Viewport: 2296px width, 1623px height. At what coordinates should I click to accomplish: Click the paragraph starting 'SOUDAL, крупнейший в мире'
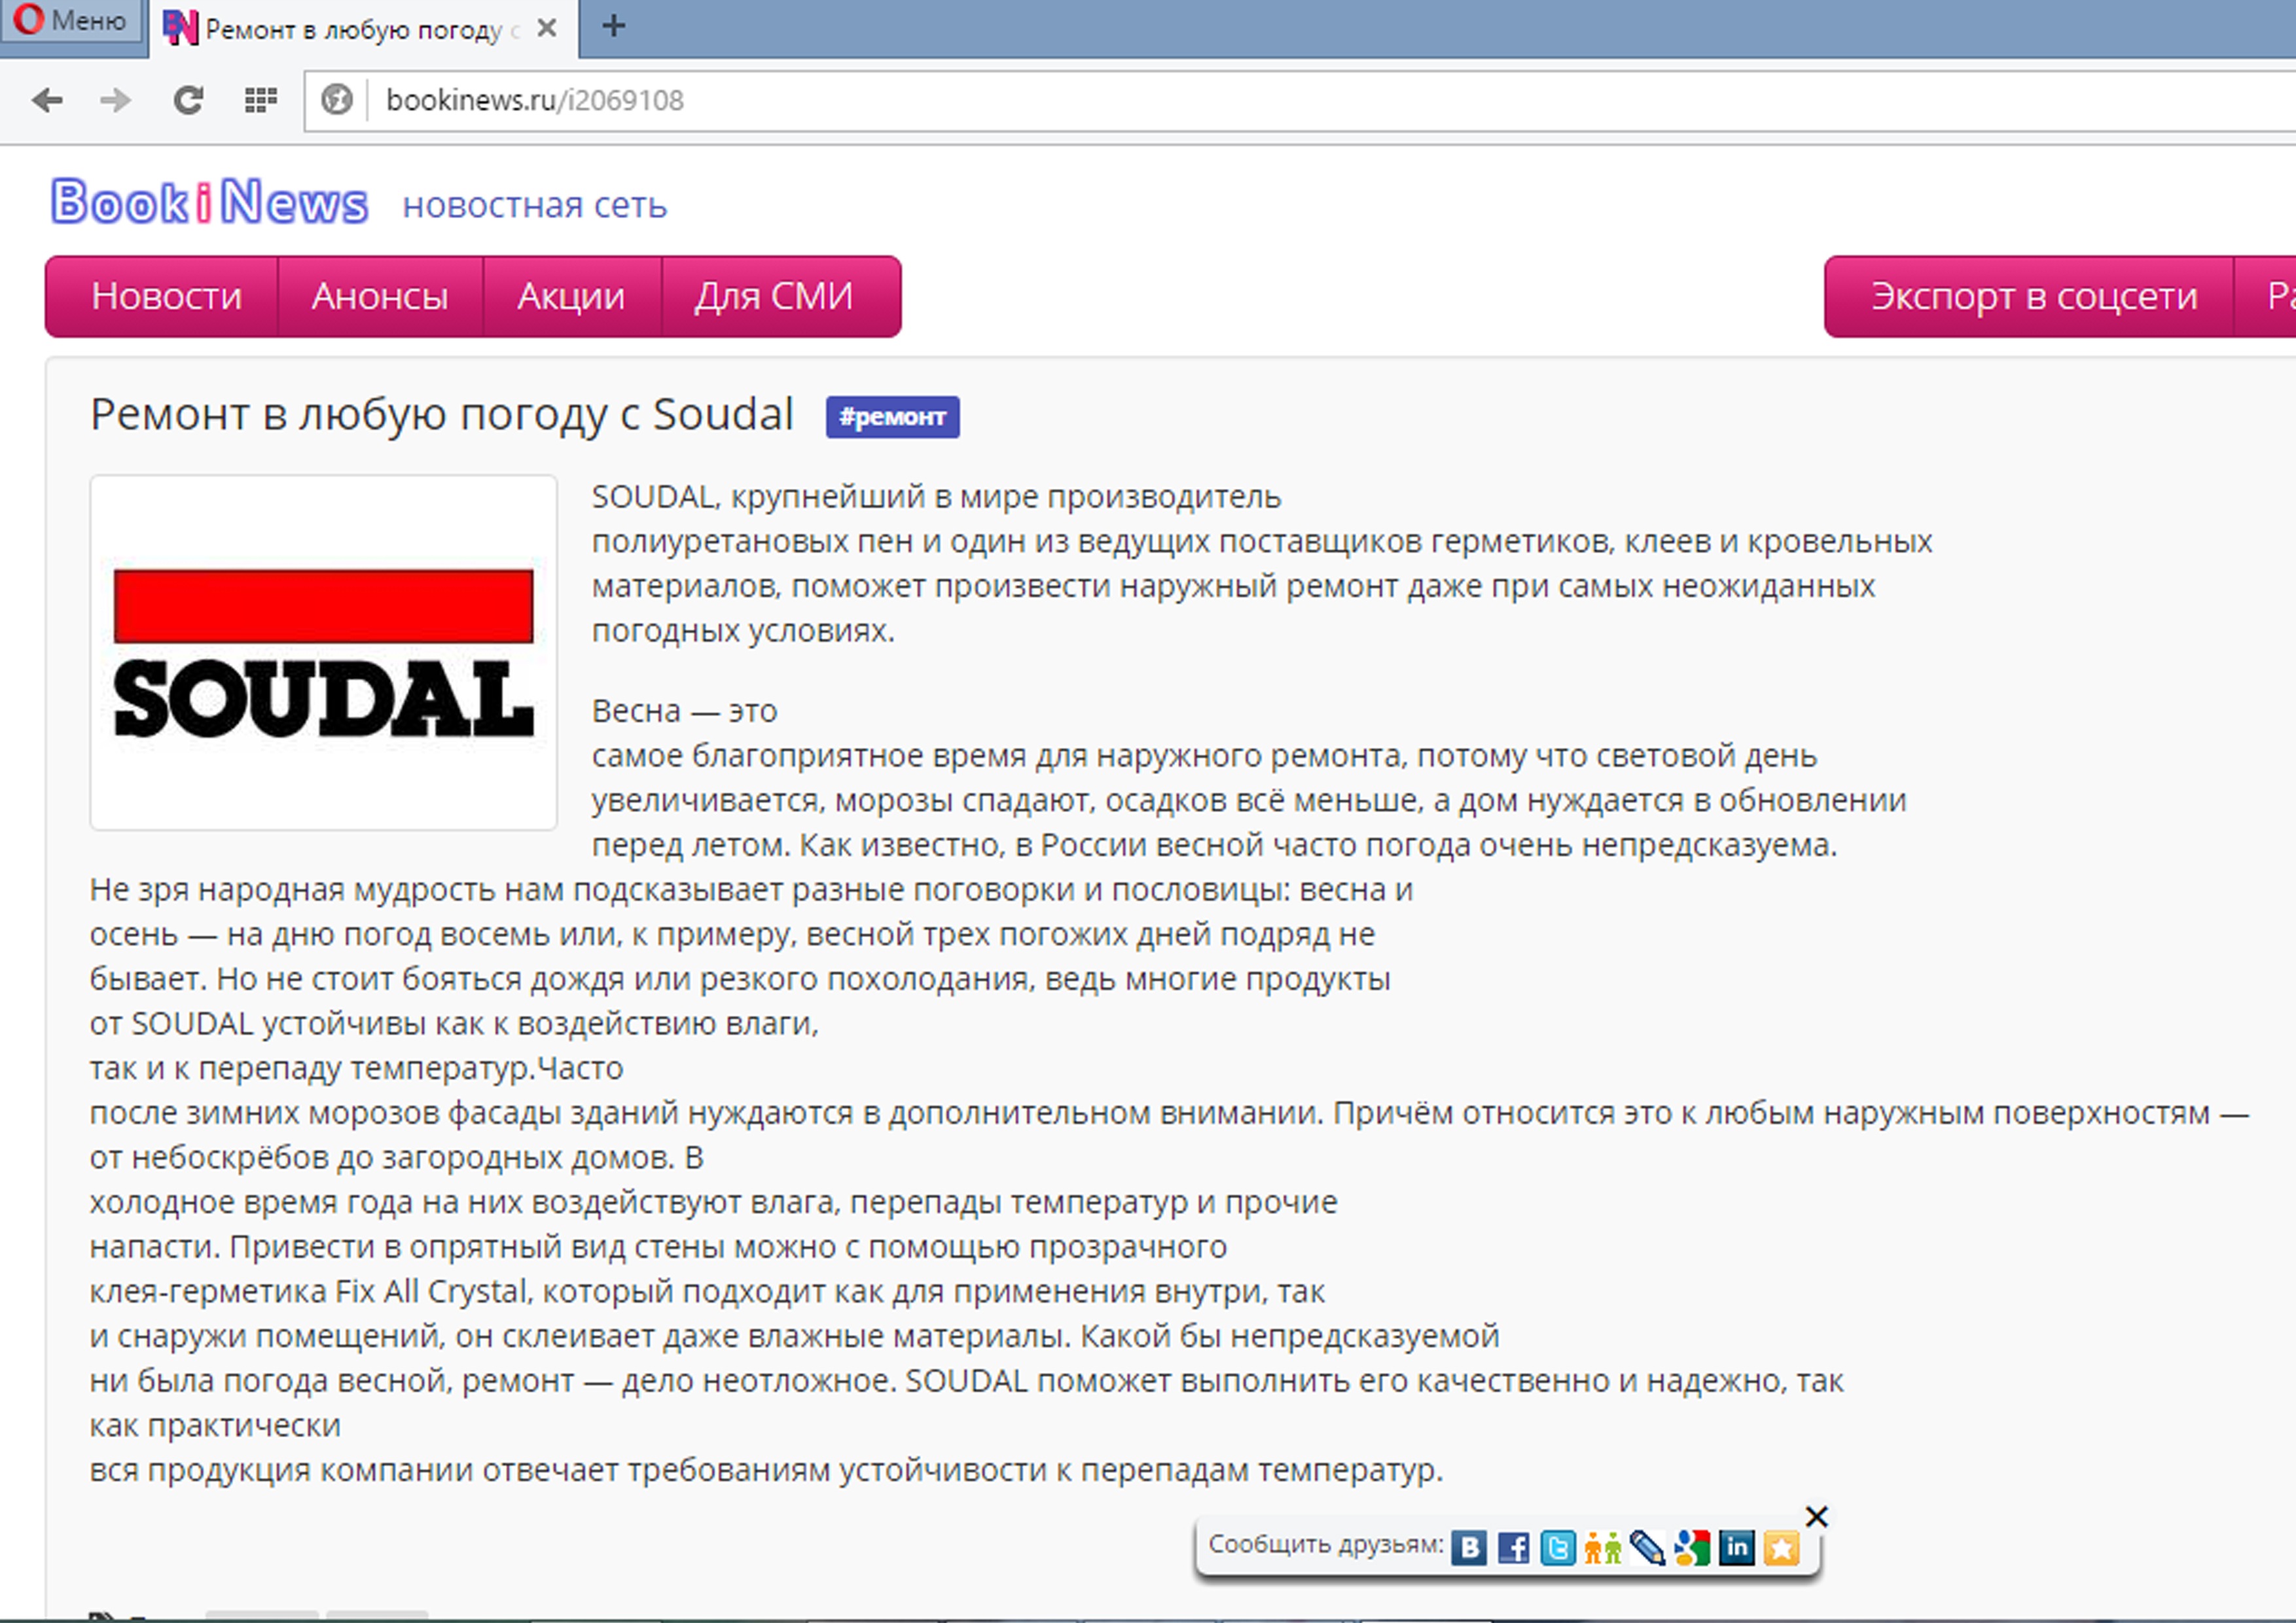tap(1262, 564)
